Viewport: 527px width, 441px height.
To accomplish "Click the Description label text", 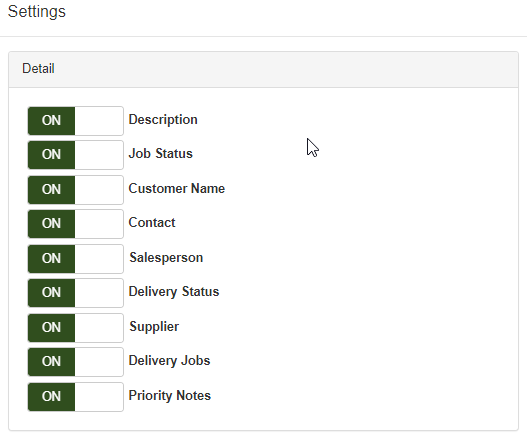I will pyautogui.click(x=163, y=120).
